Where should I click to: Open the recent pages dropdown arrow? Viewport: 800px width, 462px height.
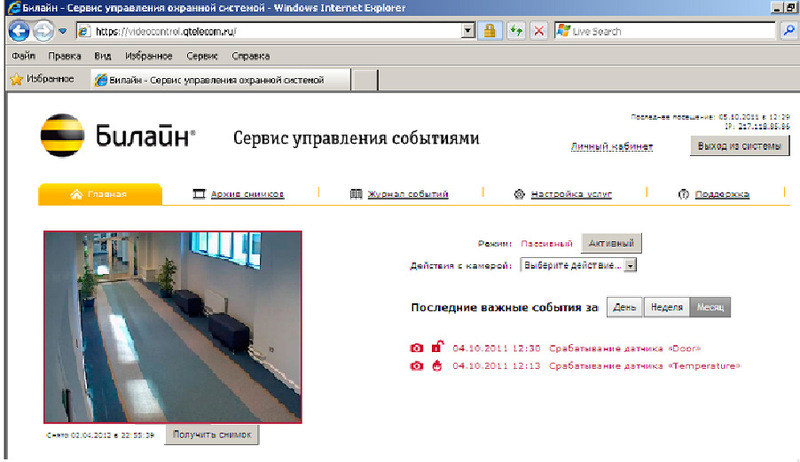63,32
